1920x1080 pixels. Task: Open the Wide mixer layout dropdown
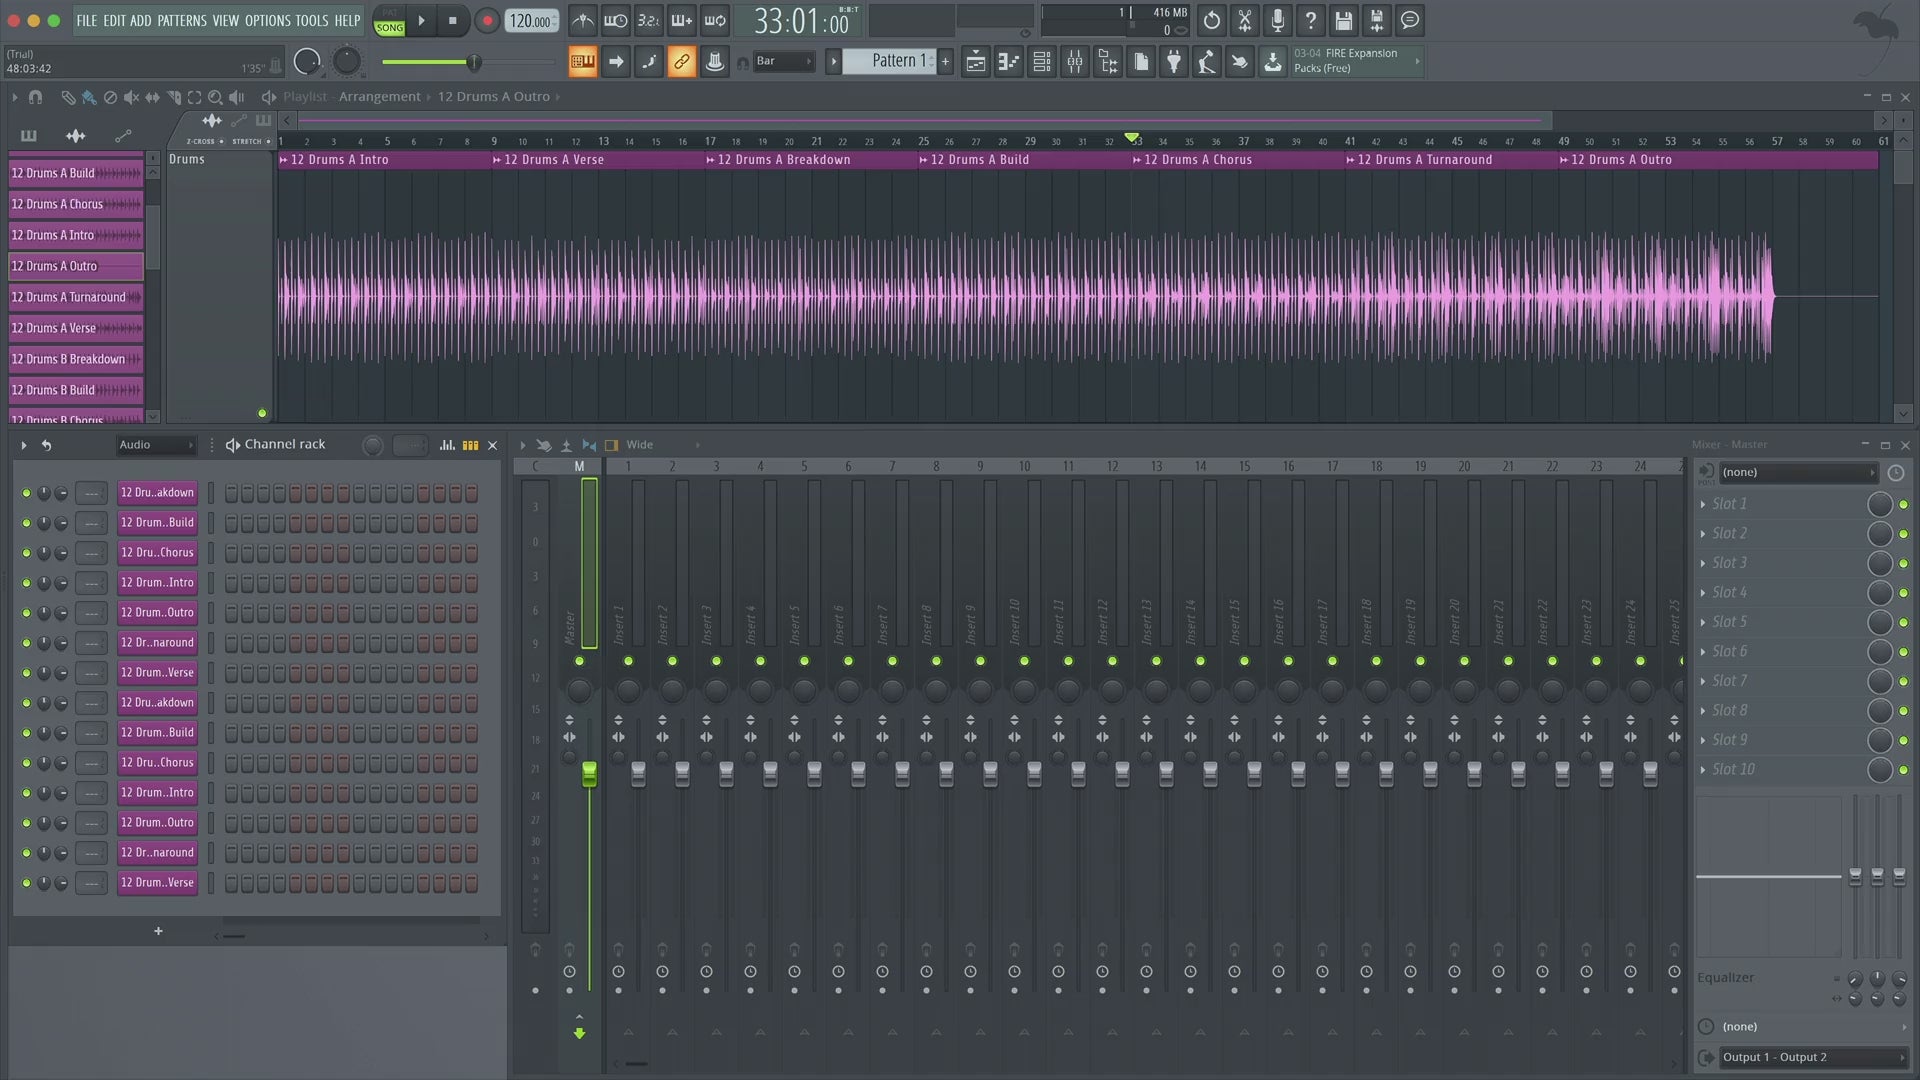coord(662,445)
